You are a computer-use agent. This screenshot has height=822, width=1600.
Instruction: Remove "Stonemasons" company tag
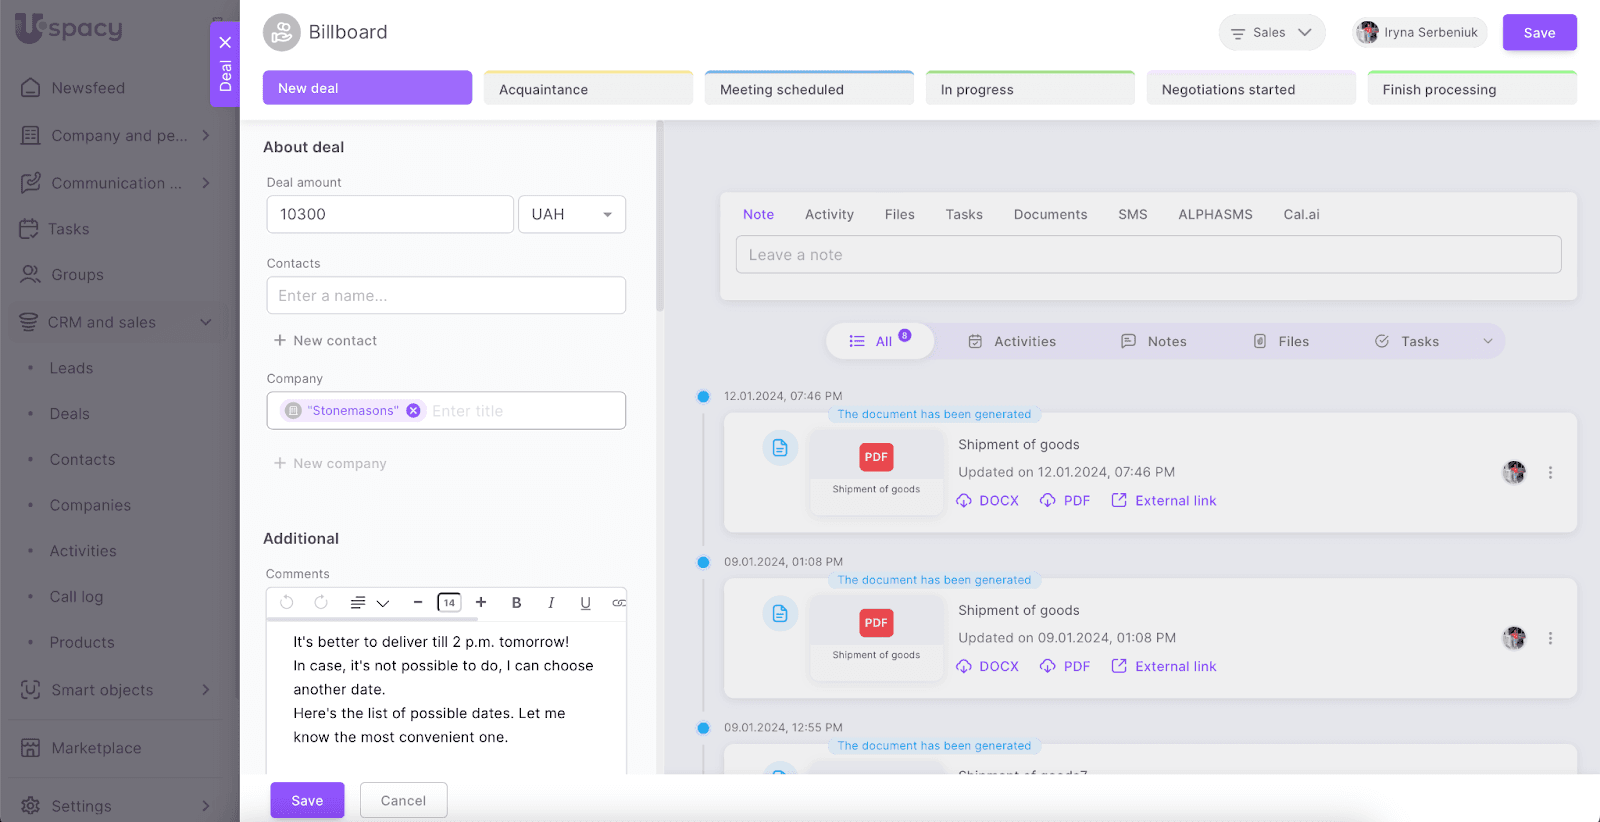[413, 411]
